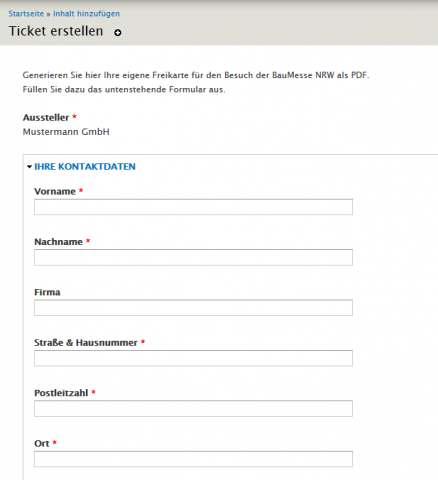Click the Ort text box
Screen dimensions: 438x480
coord(193,459)
